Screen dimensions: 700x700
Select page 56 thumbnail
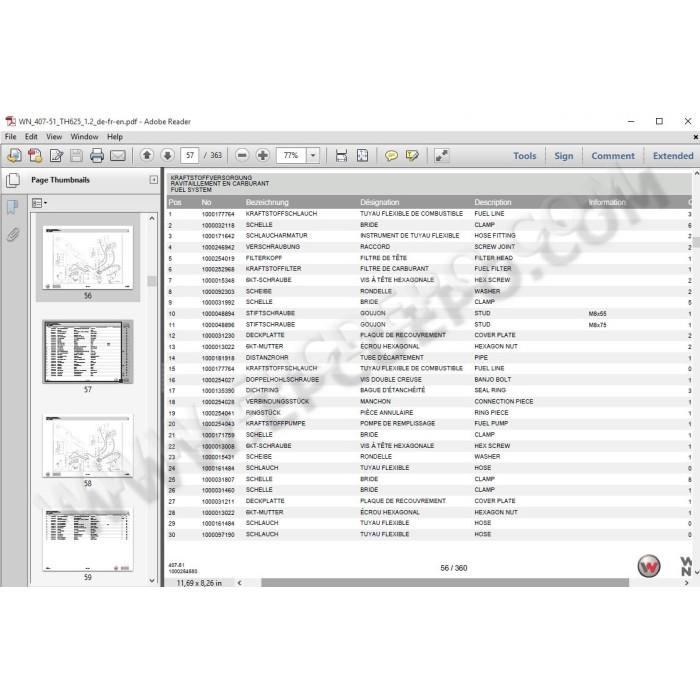coord(88,258)
